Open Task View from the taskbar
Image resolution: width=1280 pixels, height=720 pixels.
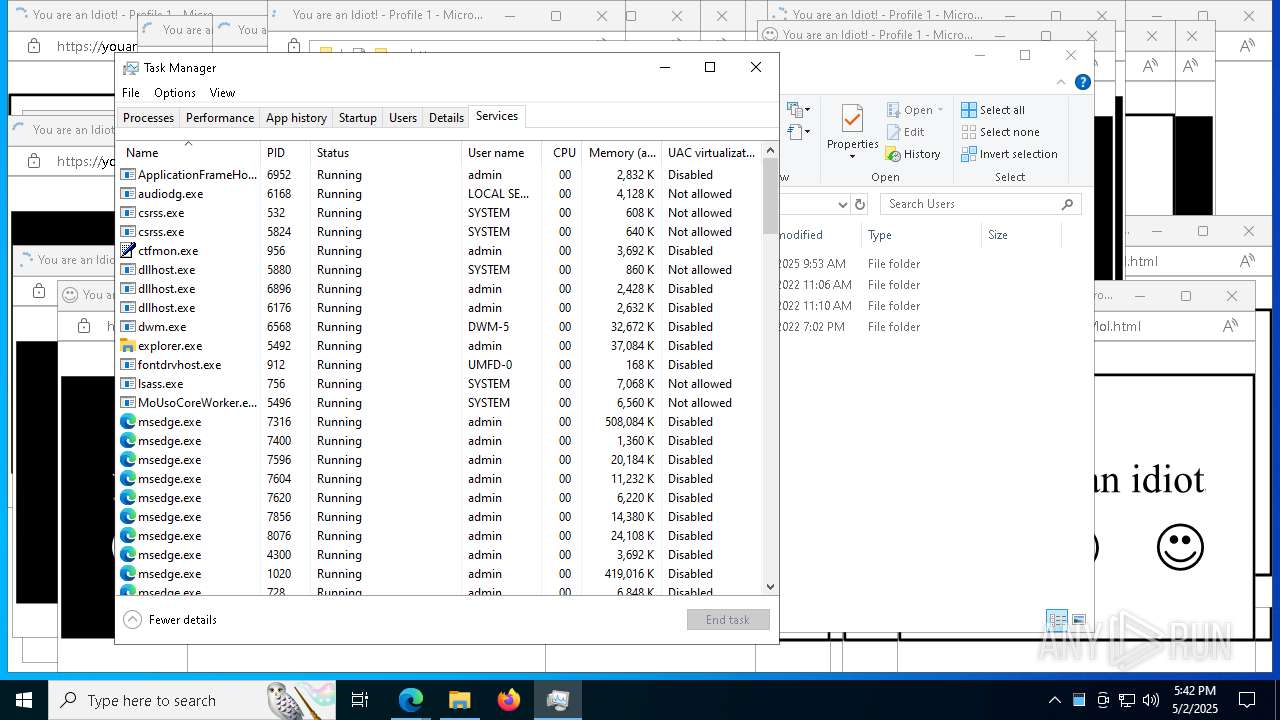[x=360, y=700]
